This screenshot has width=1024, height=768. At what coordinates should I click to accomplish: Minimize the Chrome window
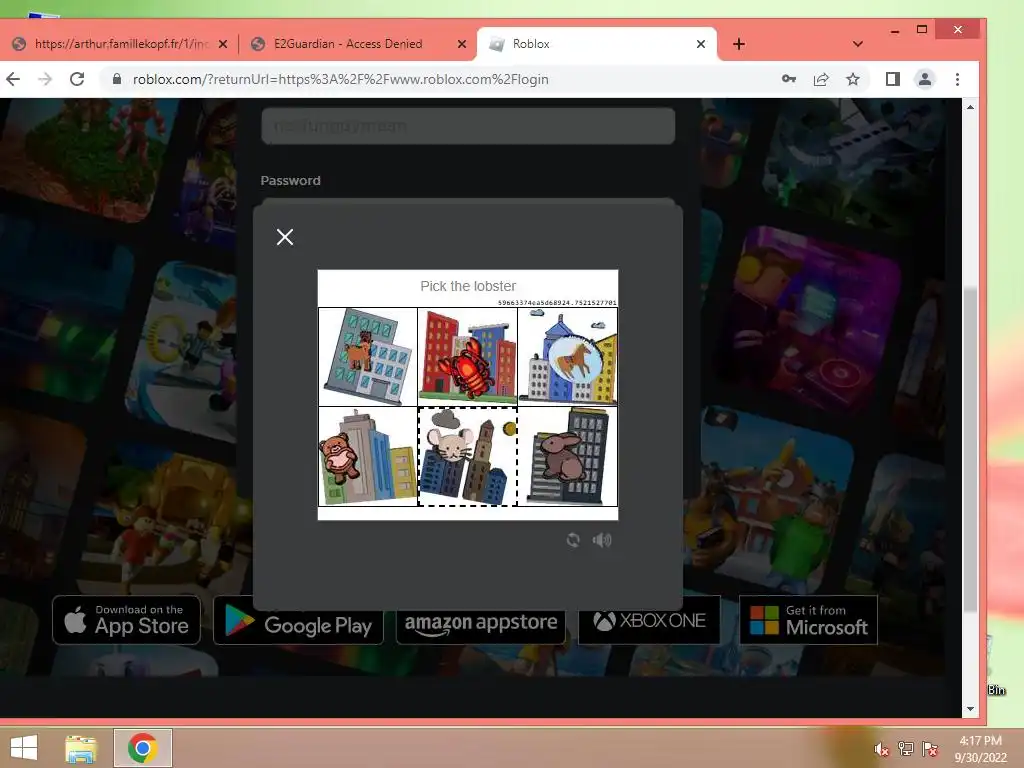[x=895, y=30]
